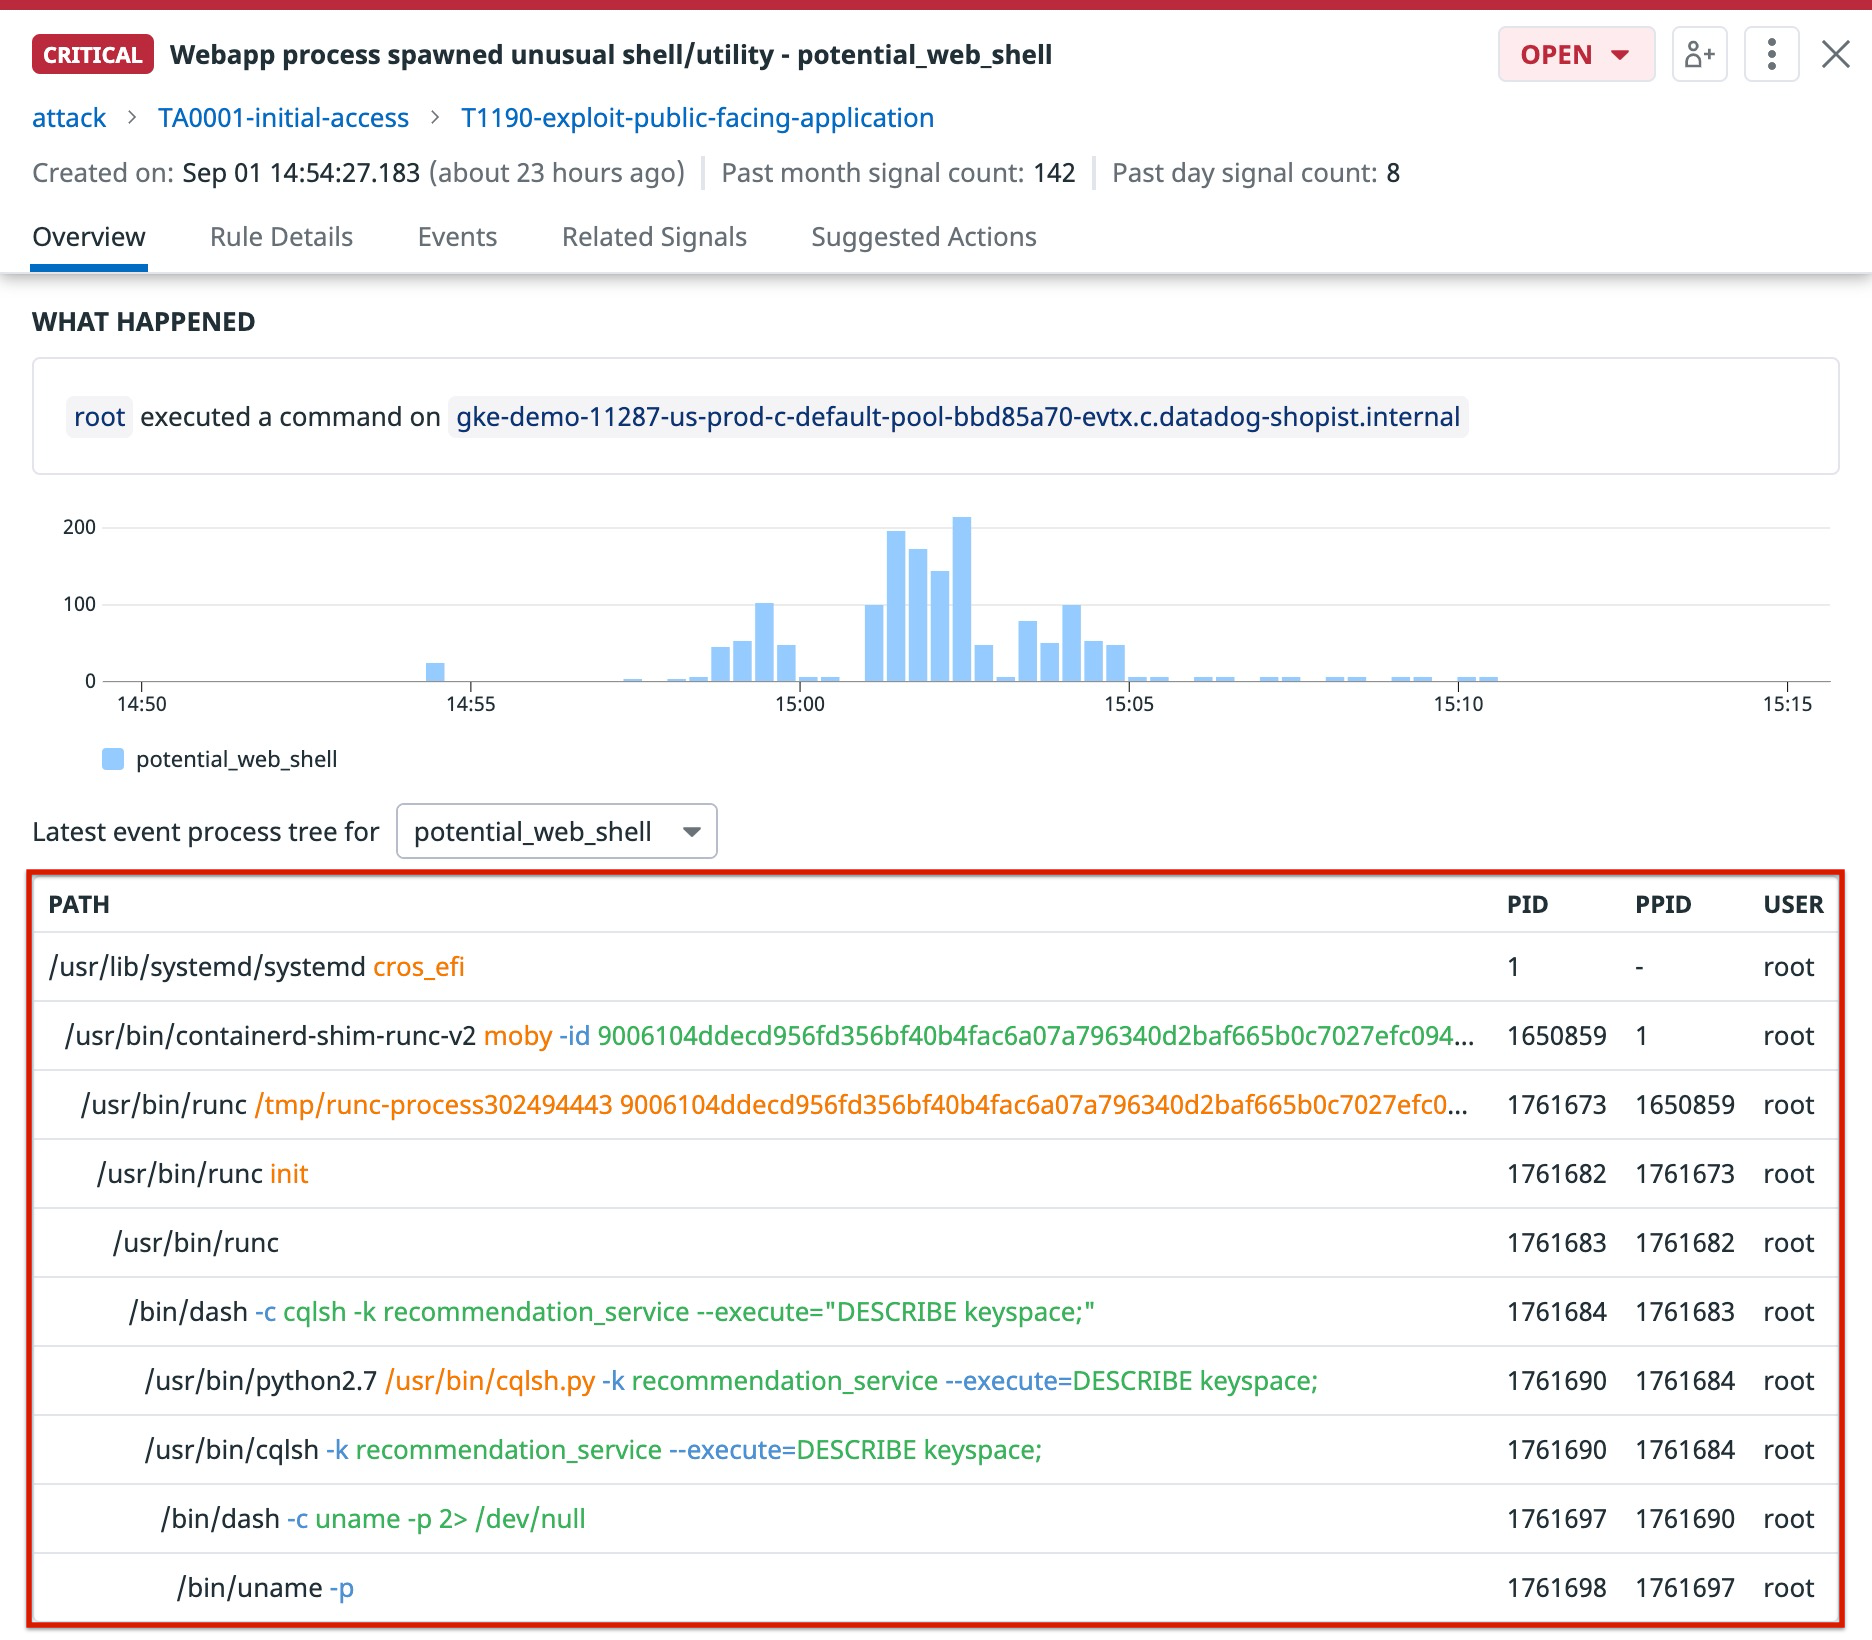Switch to the Rule Details tab
The width and height of the screenshot is (1872, 1640).
tap(281, 237)
